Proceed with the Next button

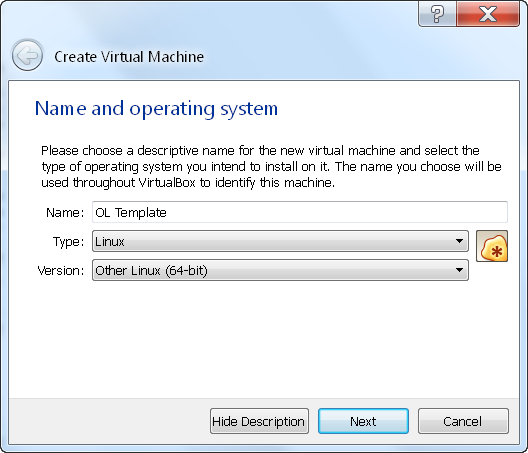click(363, 421)
